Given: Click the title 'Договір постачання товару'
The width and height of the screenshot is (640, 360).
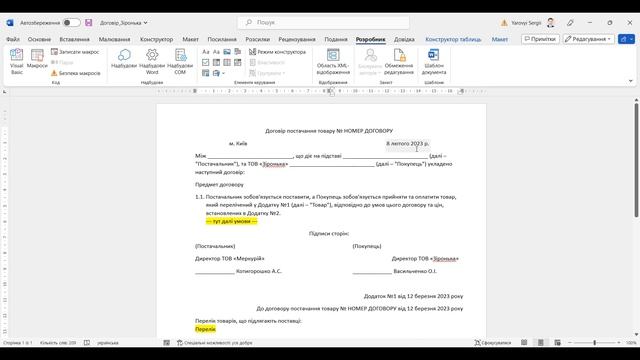Looking at the screenshot, I should [x=300, y=131].
